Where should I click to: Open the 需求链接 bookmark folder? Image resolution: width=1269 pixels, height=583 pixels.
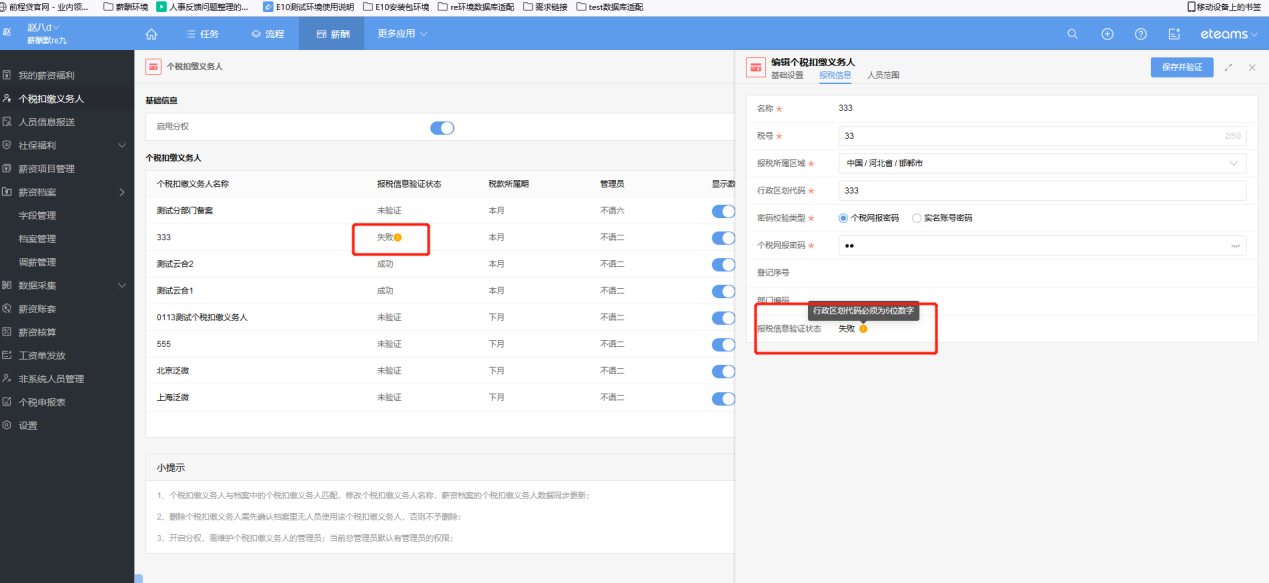coord(544,6)
